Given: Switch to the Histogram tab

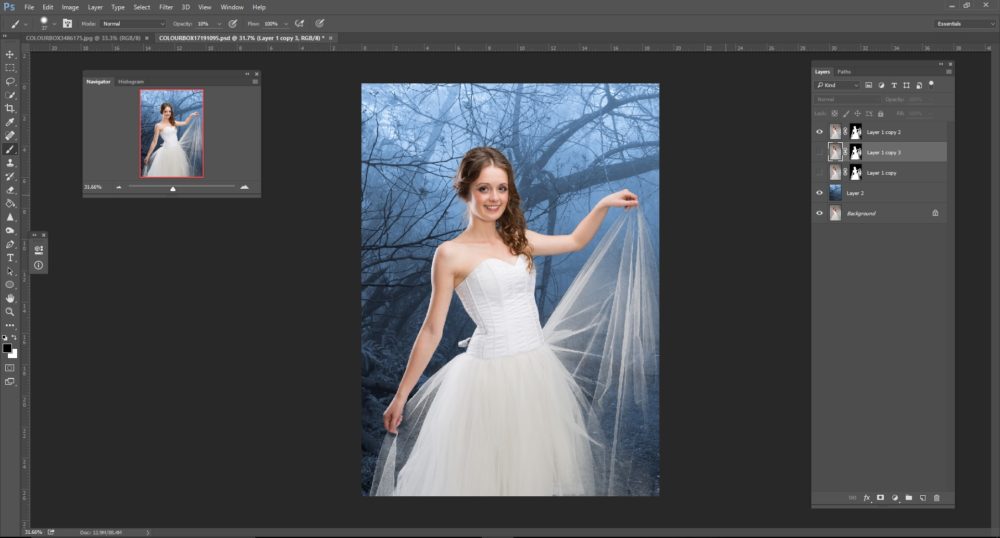Looking at the screenshot, I should pyautogui.click(x=131, y=81).
